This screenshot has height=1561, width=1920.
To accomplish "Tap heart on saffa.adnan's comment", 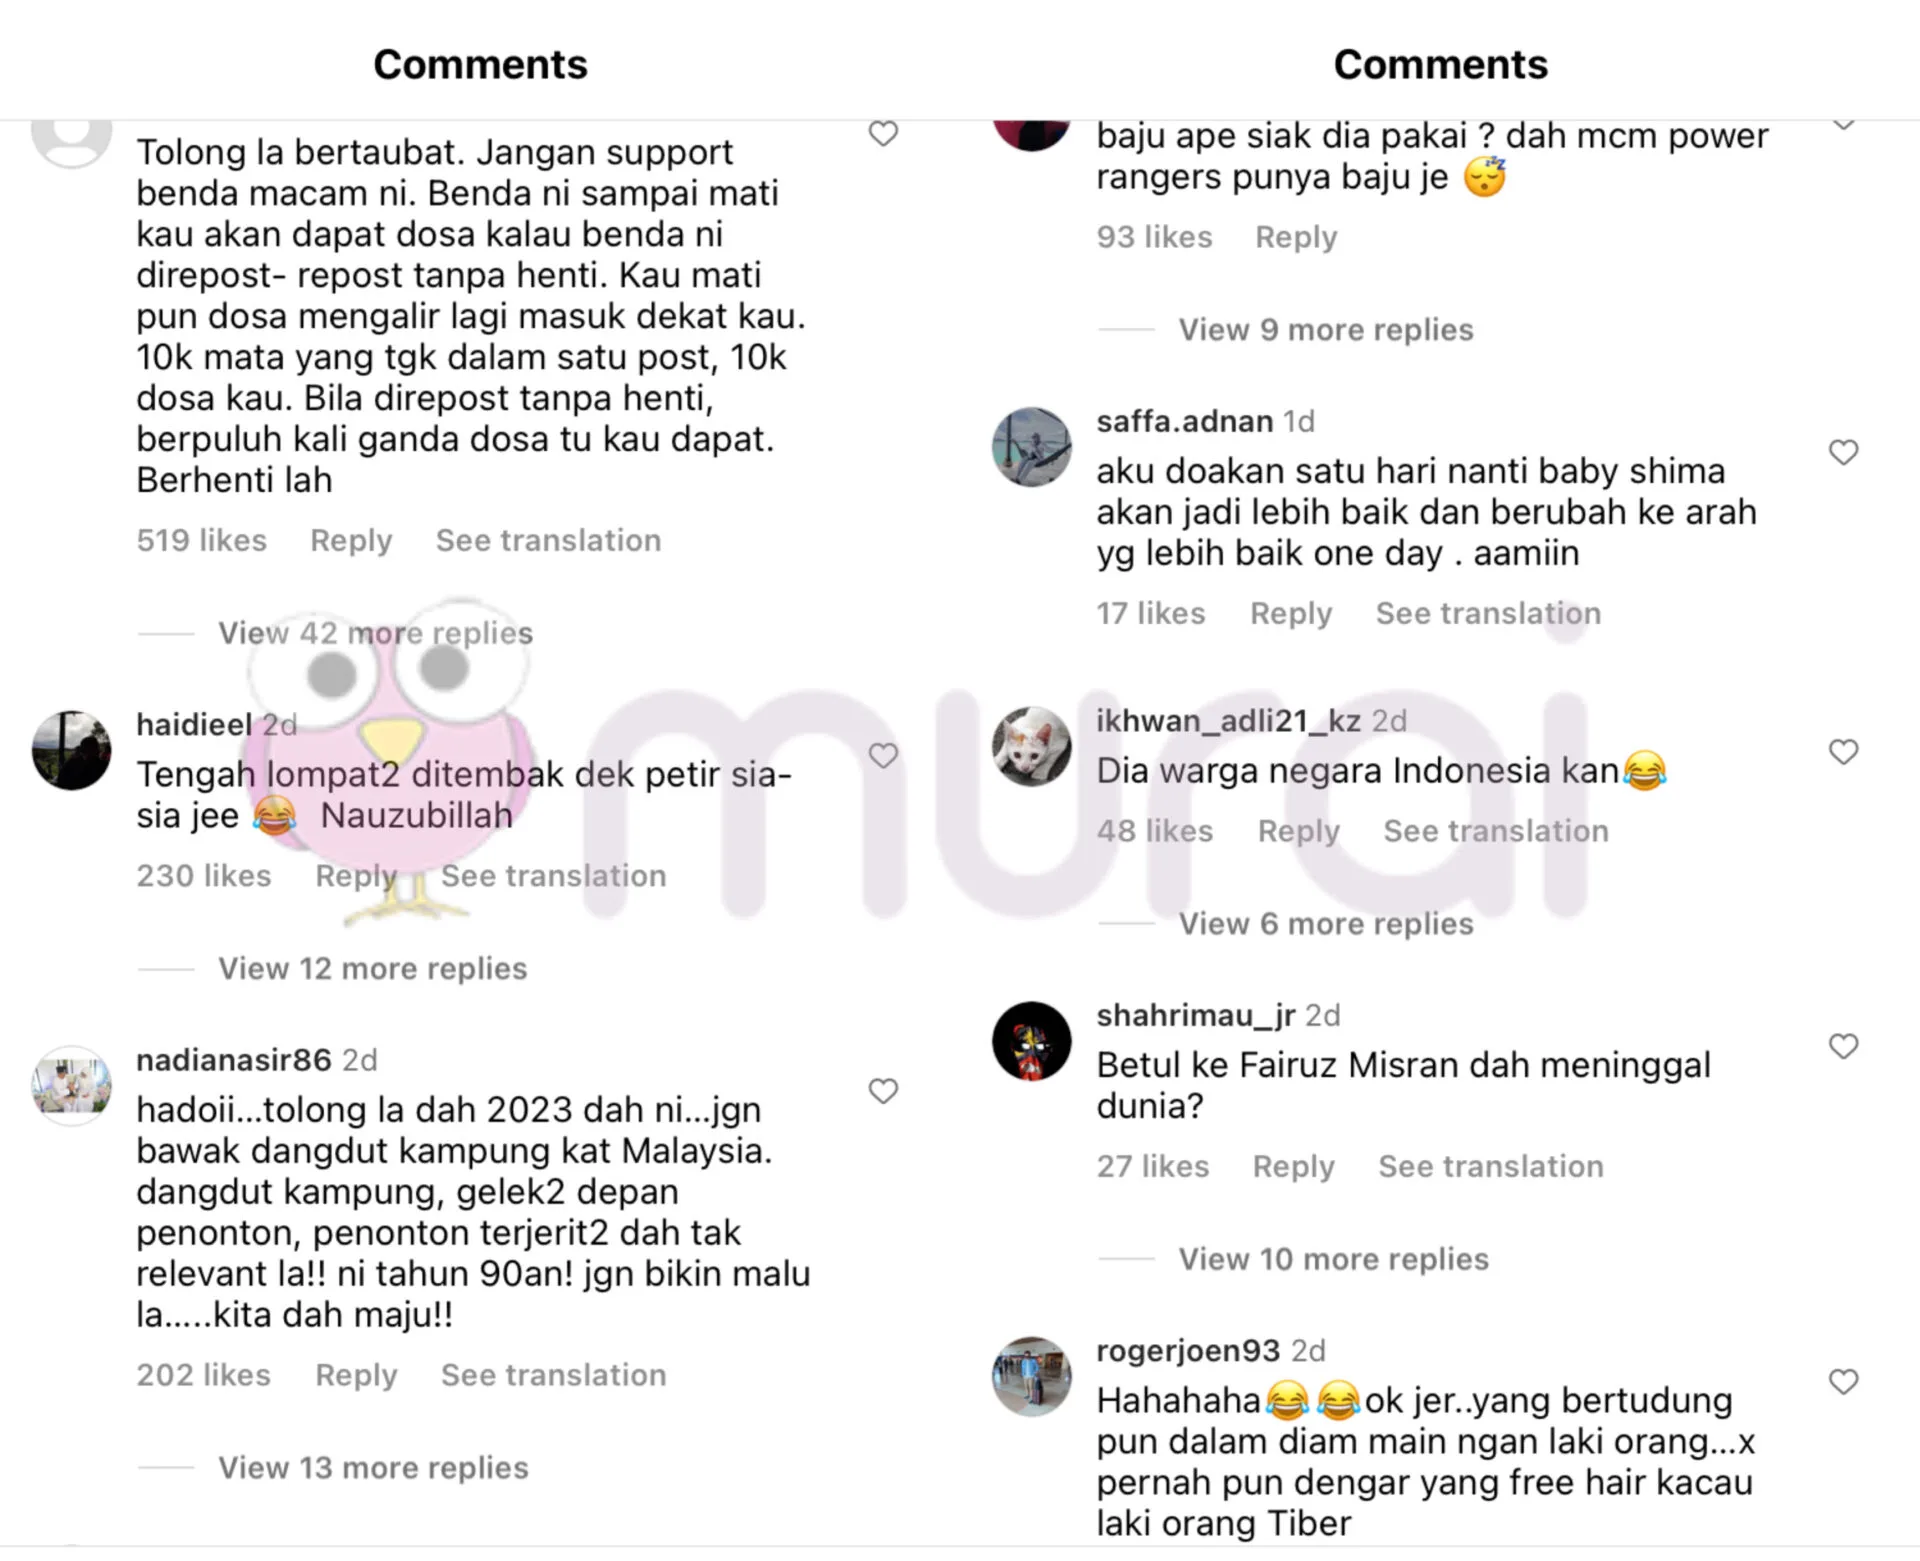I will (x=1843, y=453).
